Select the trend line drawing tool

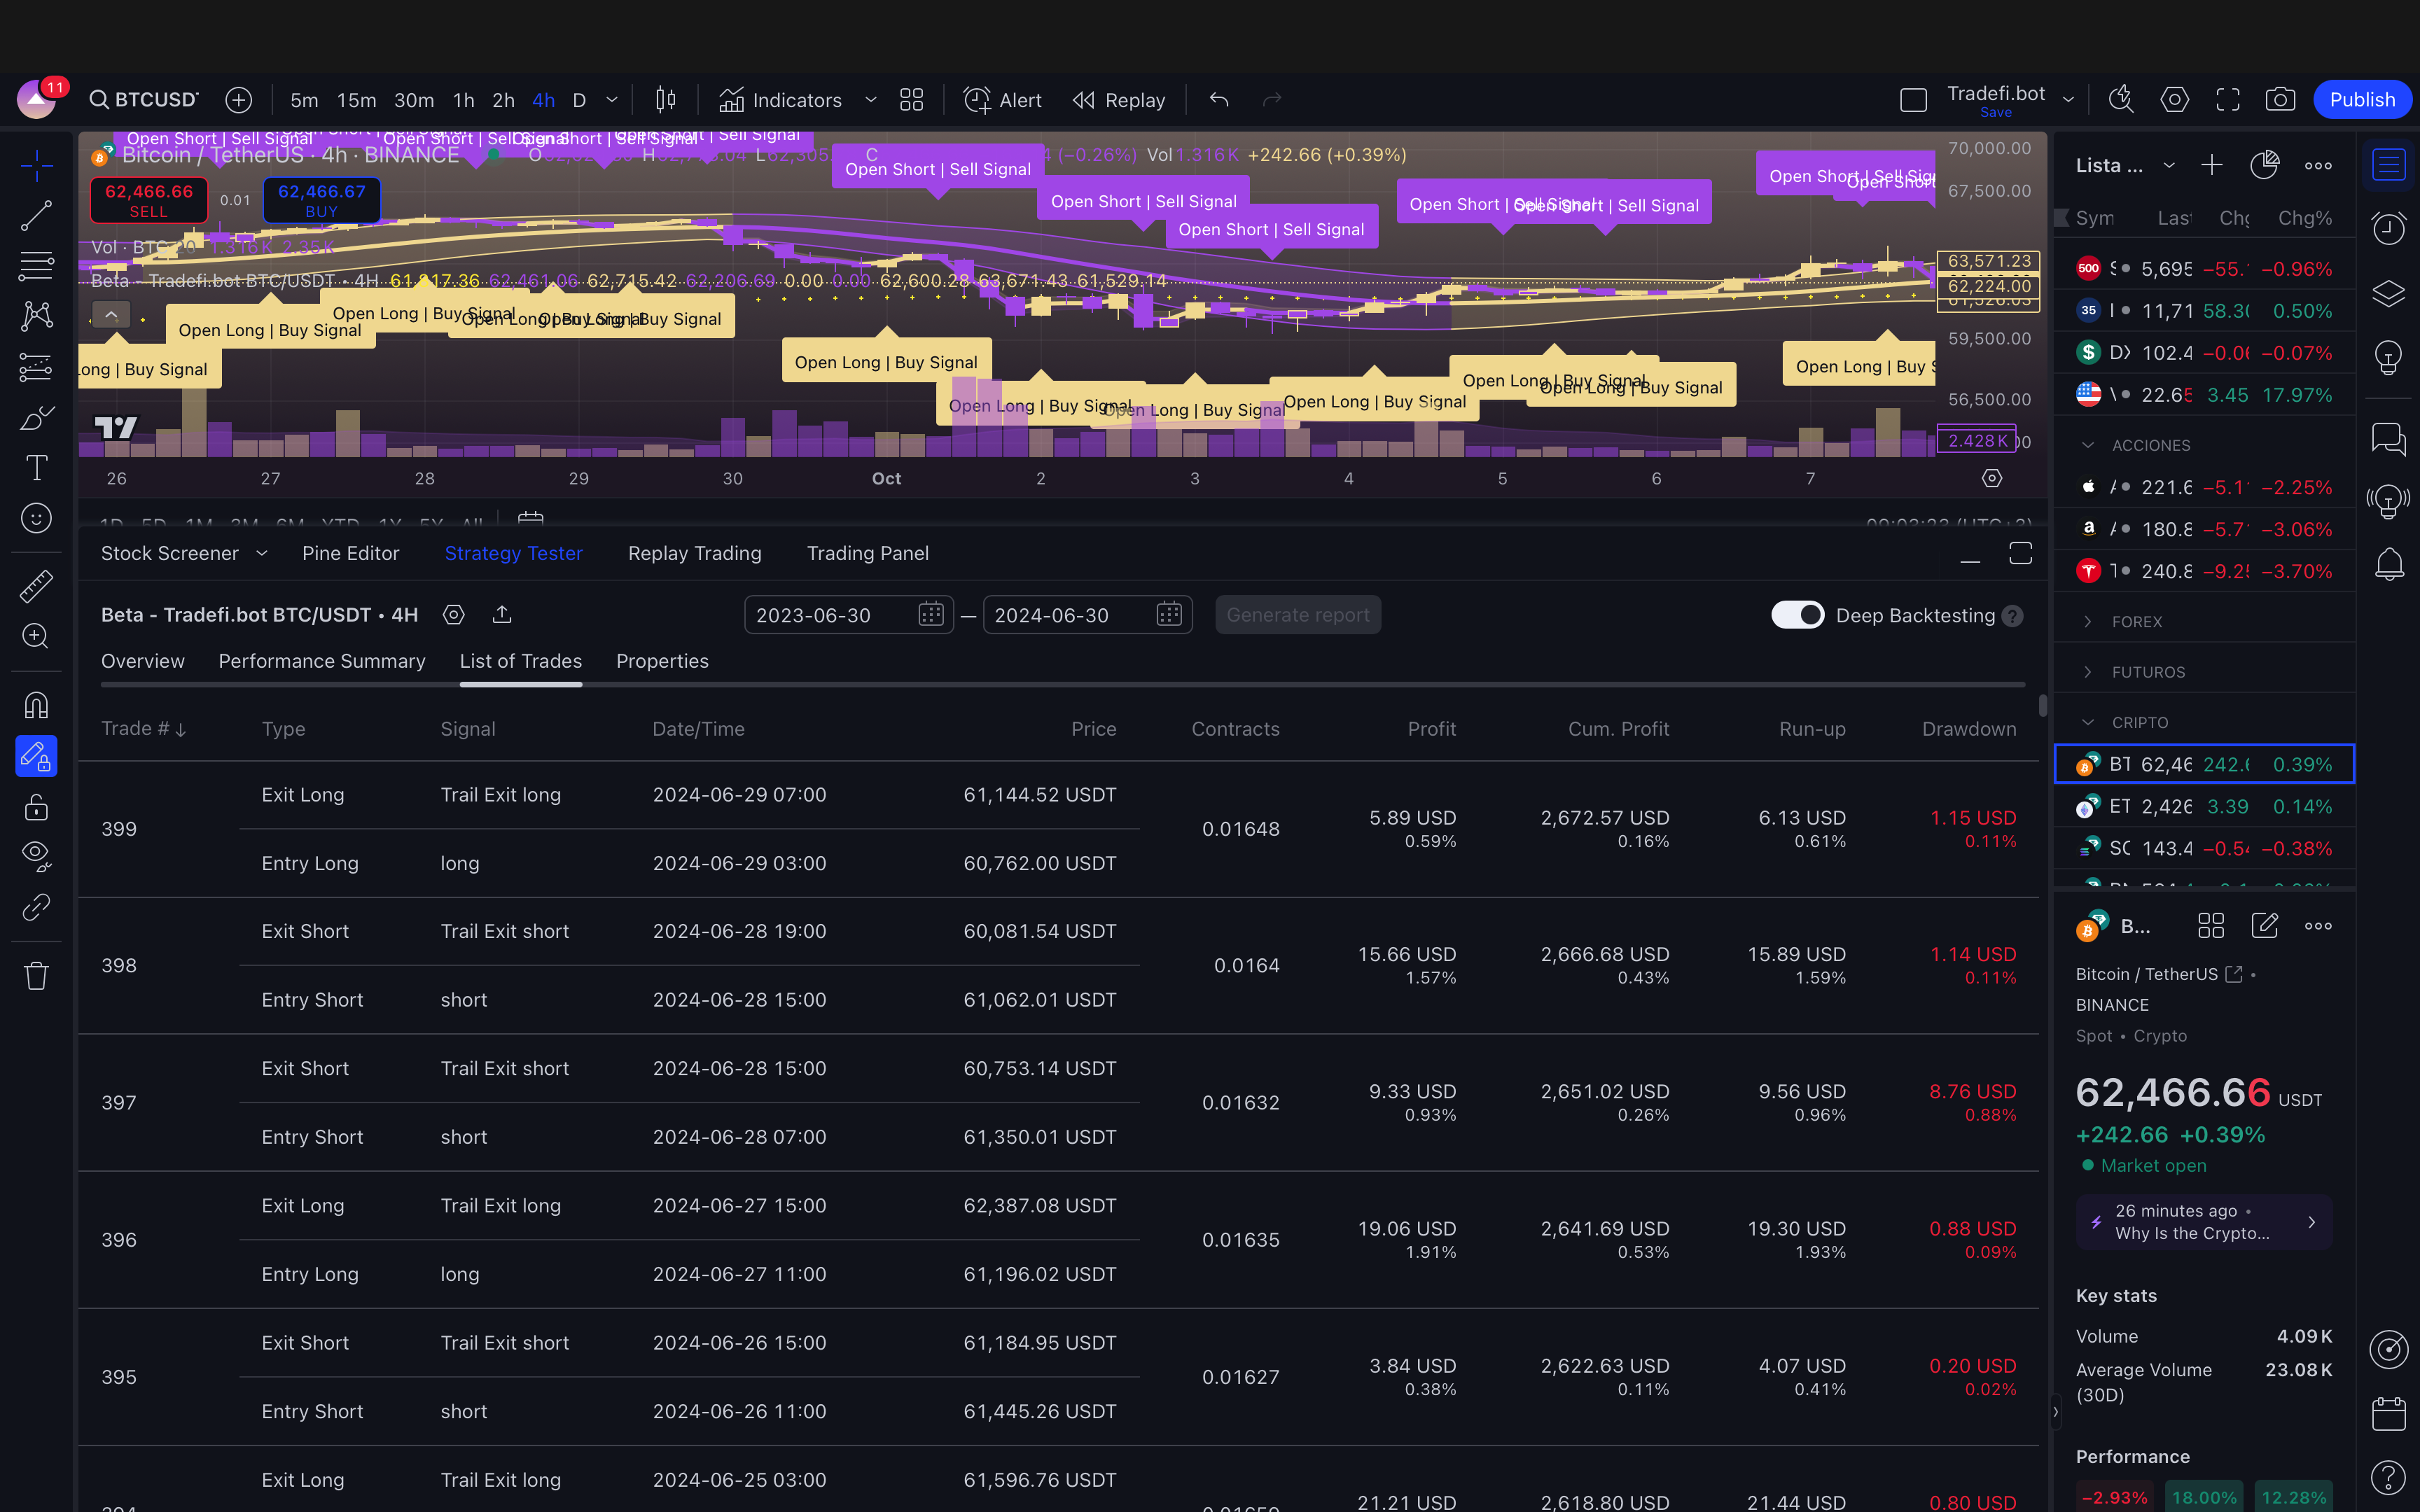click(36, 215)
